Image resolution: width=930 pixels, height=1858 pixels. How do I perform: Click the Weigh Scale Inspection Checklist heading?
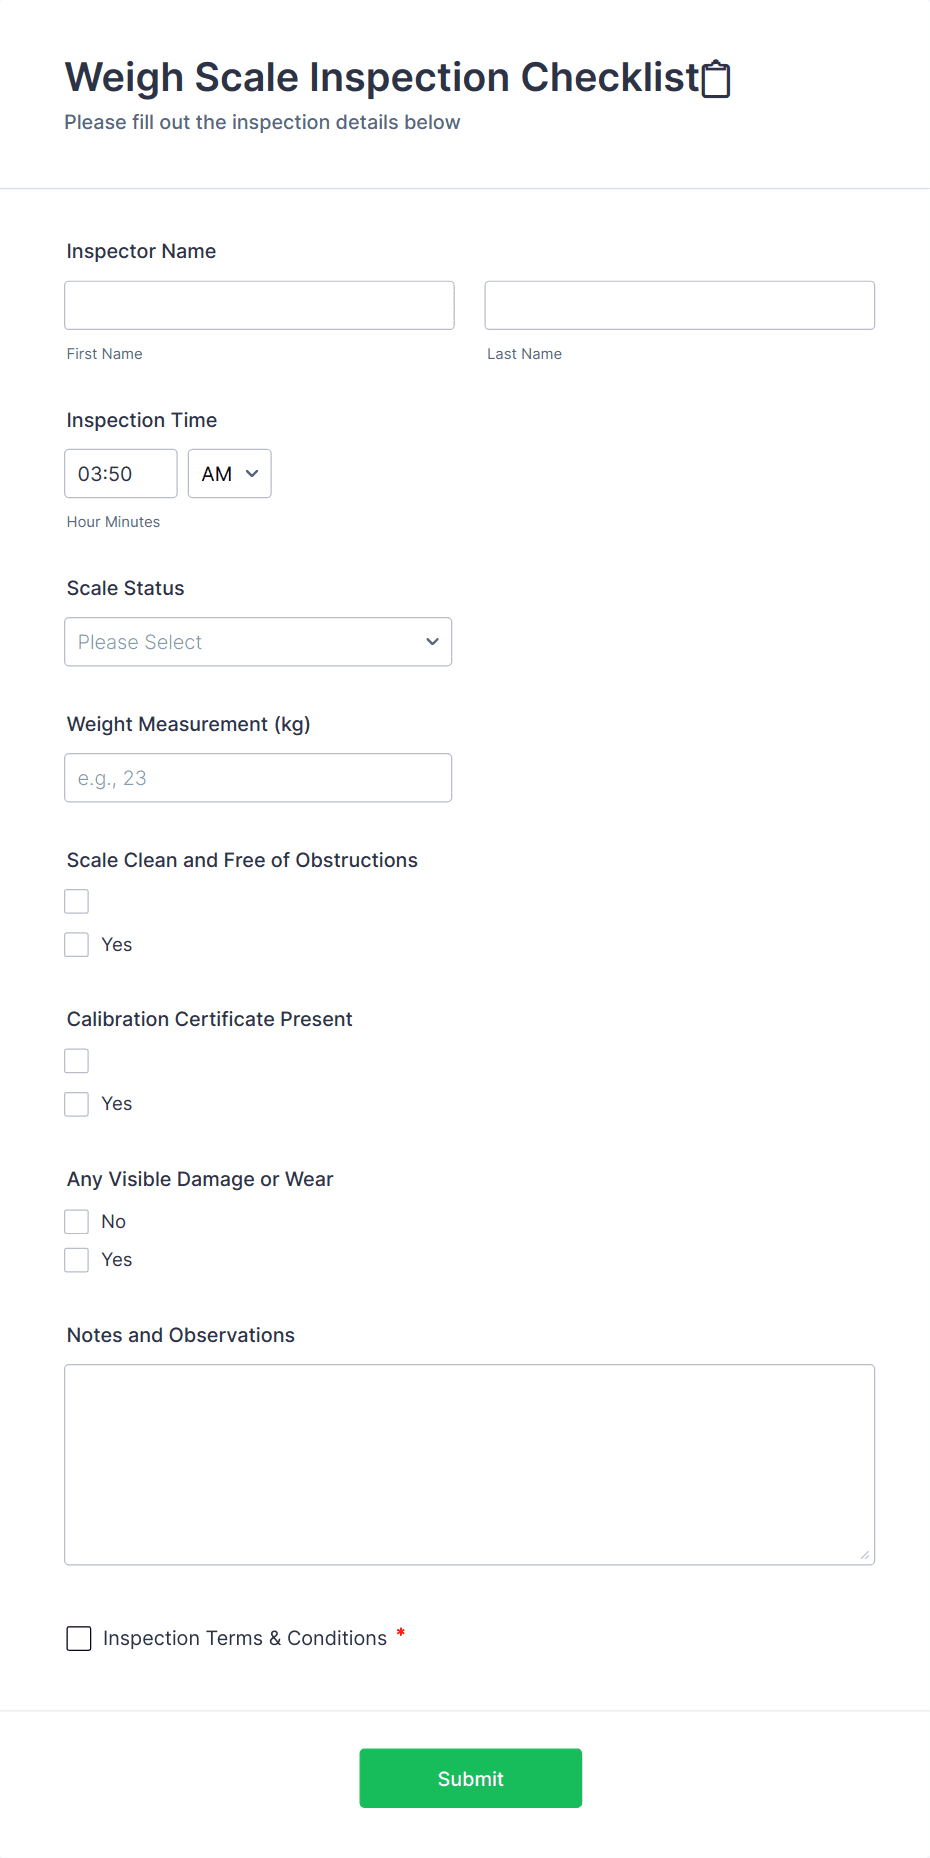pos(381,77)
